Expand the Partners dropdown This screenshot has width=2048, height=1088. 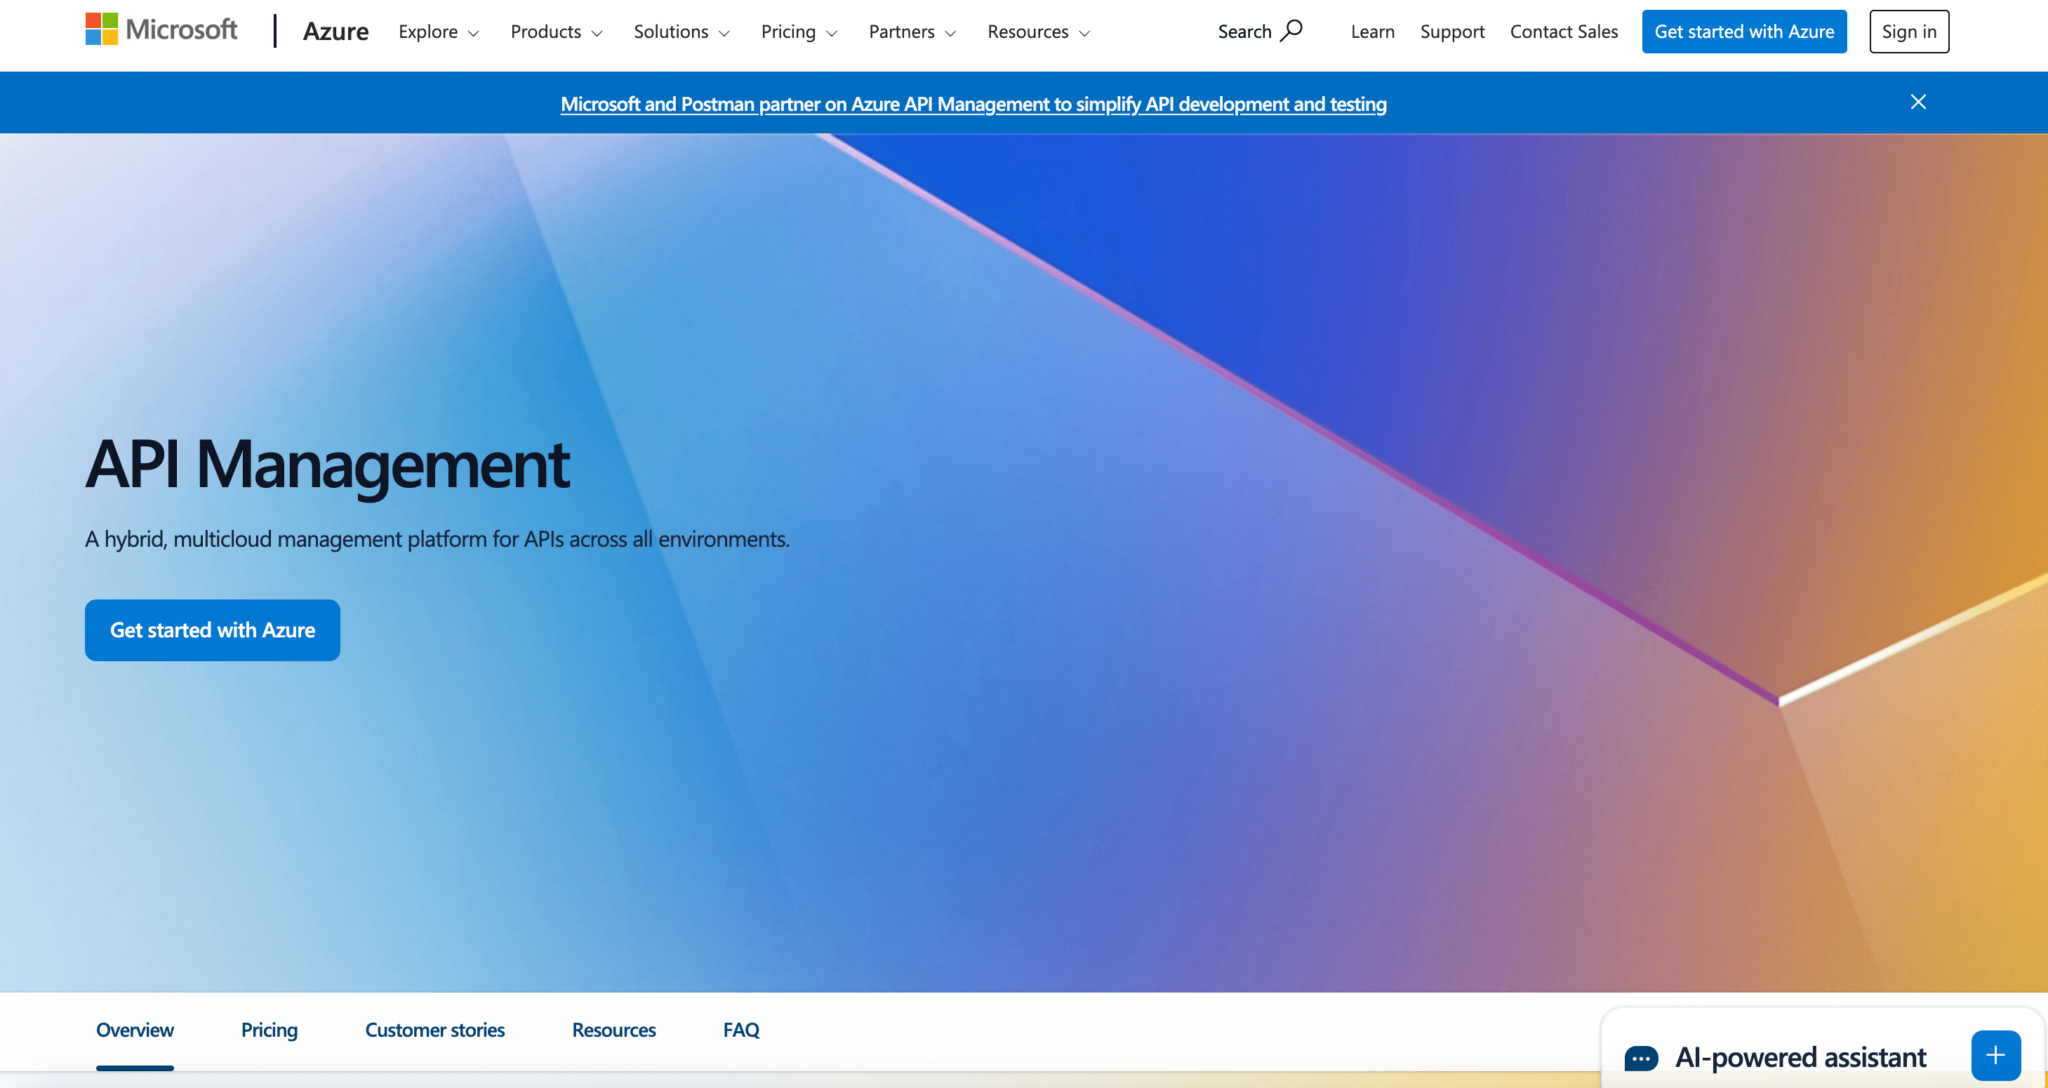[913, 32]
